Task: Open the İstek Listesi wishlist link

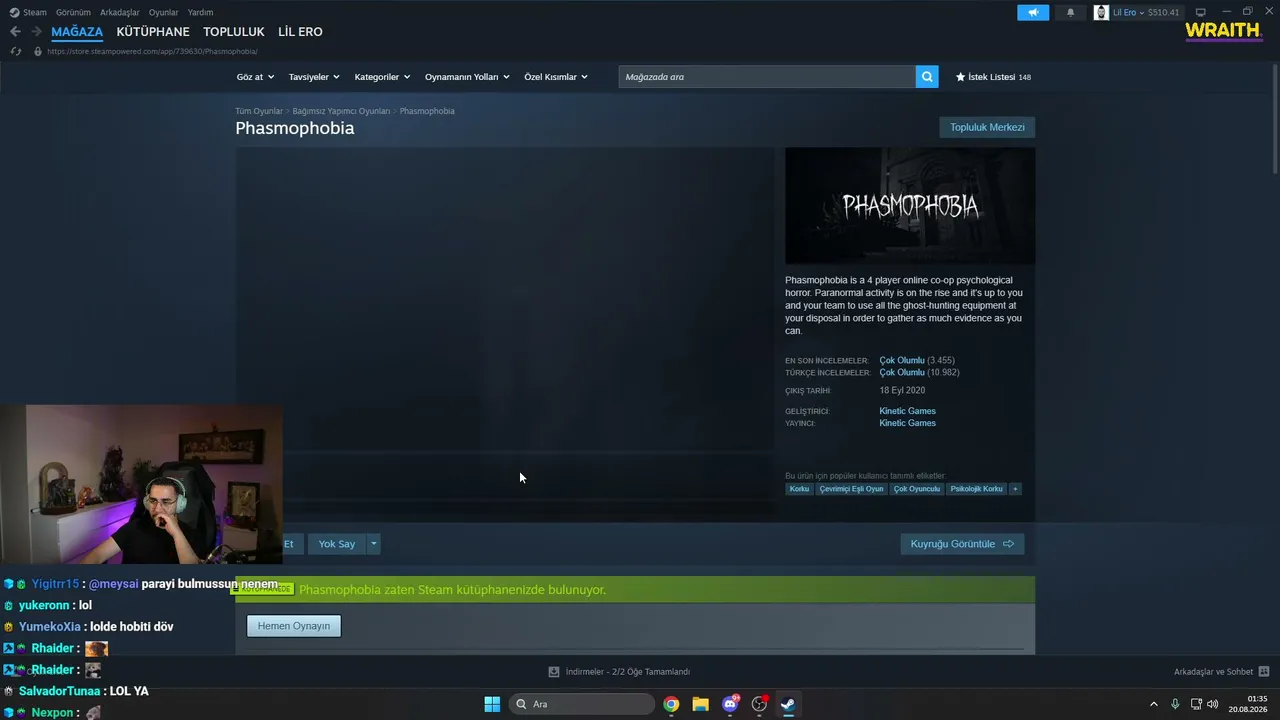Action: (x=993, y=77)
